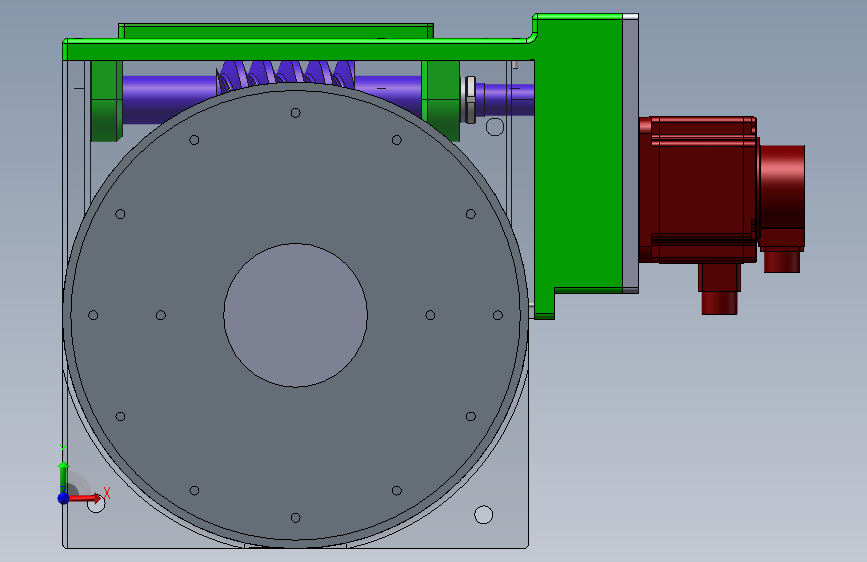Click the long green top plate

(299, 49)
